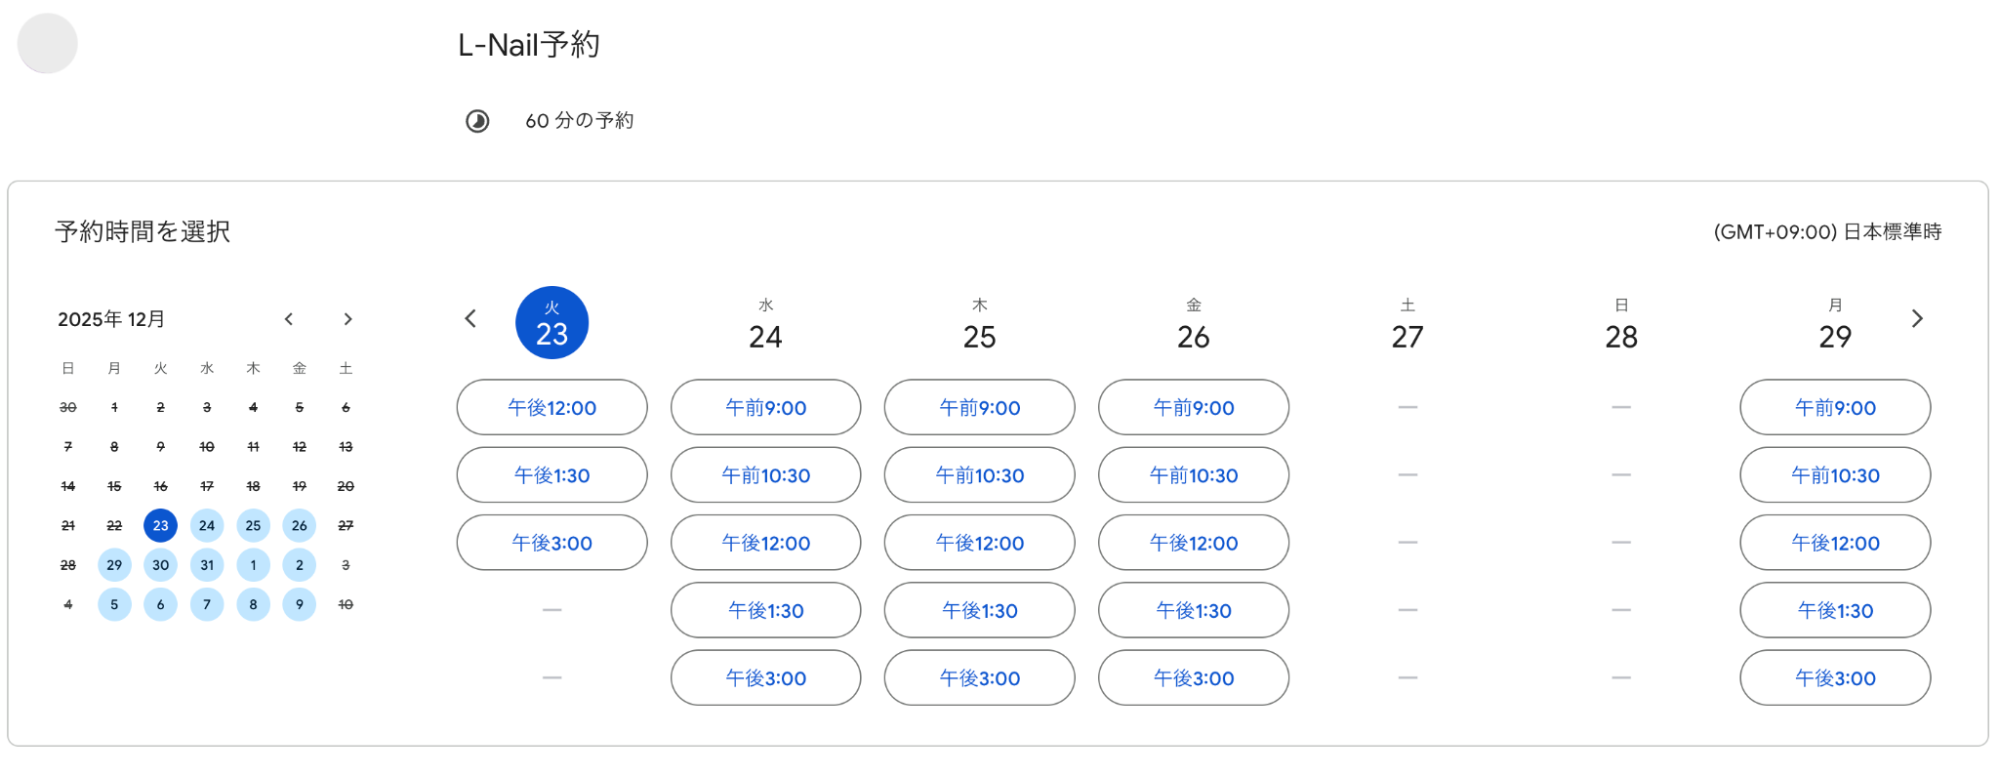The width and height of the screenshot is (1999, 771).
Task: Select the highlighted Tuesday 23 header
Action: [x=552, y=323]
